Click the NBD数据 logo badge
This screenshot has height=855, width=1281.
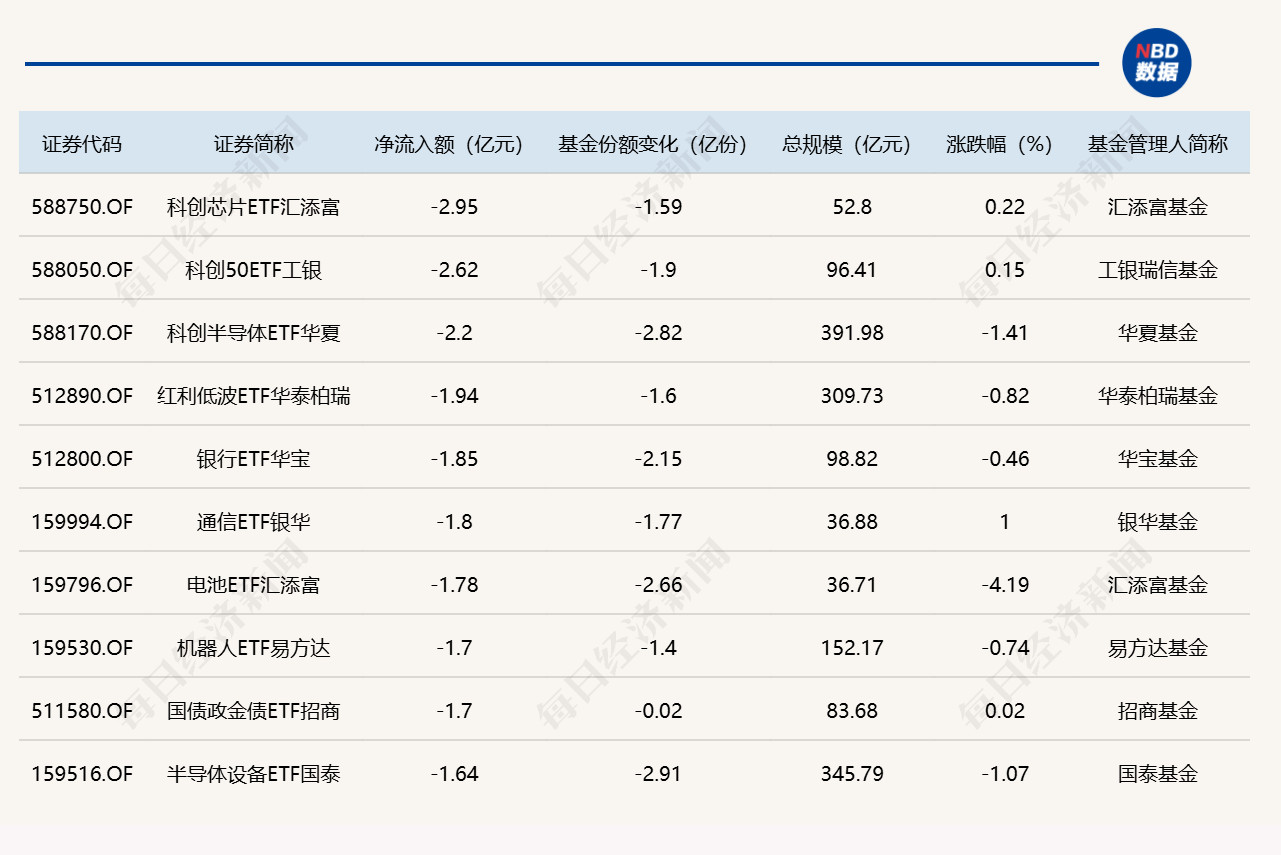(x=1156, y=63)
